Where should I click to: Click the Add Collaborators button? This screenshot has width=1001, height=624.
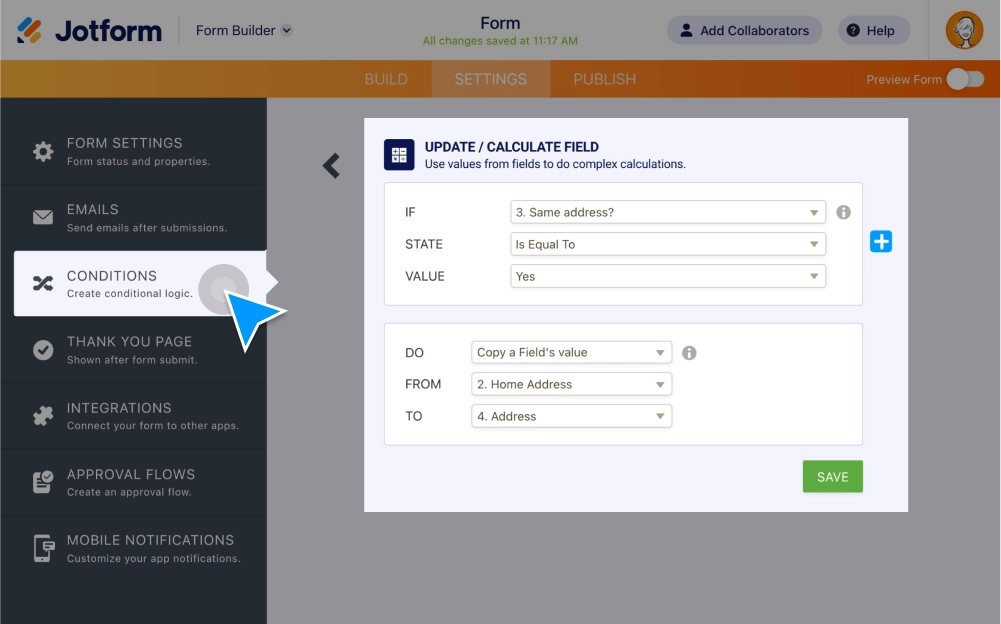point(744,30)
